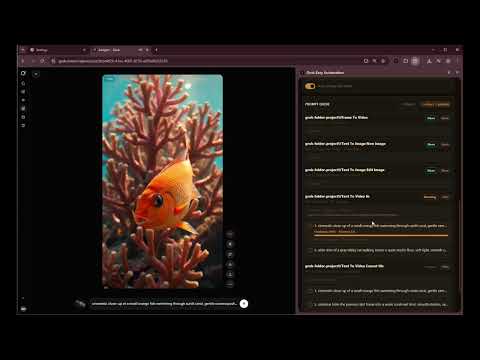The image size is (480, 360).
Task: Submit the prompt with the round arrow button
Action: [x=244, y=303]
